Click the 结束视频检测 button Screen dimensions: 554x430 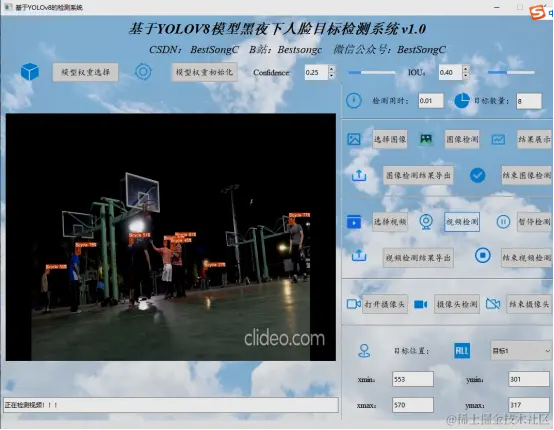tap(526, 258)
